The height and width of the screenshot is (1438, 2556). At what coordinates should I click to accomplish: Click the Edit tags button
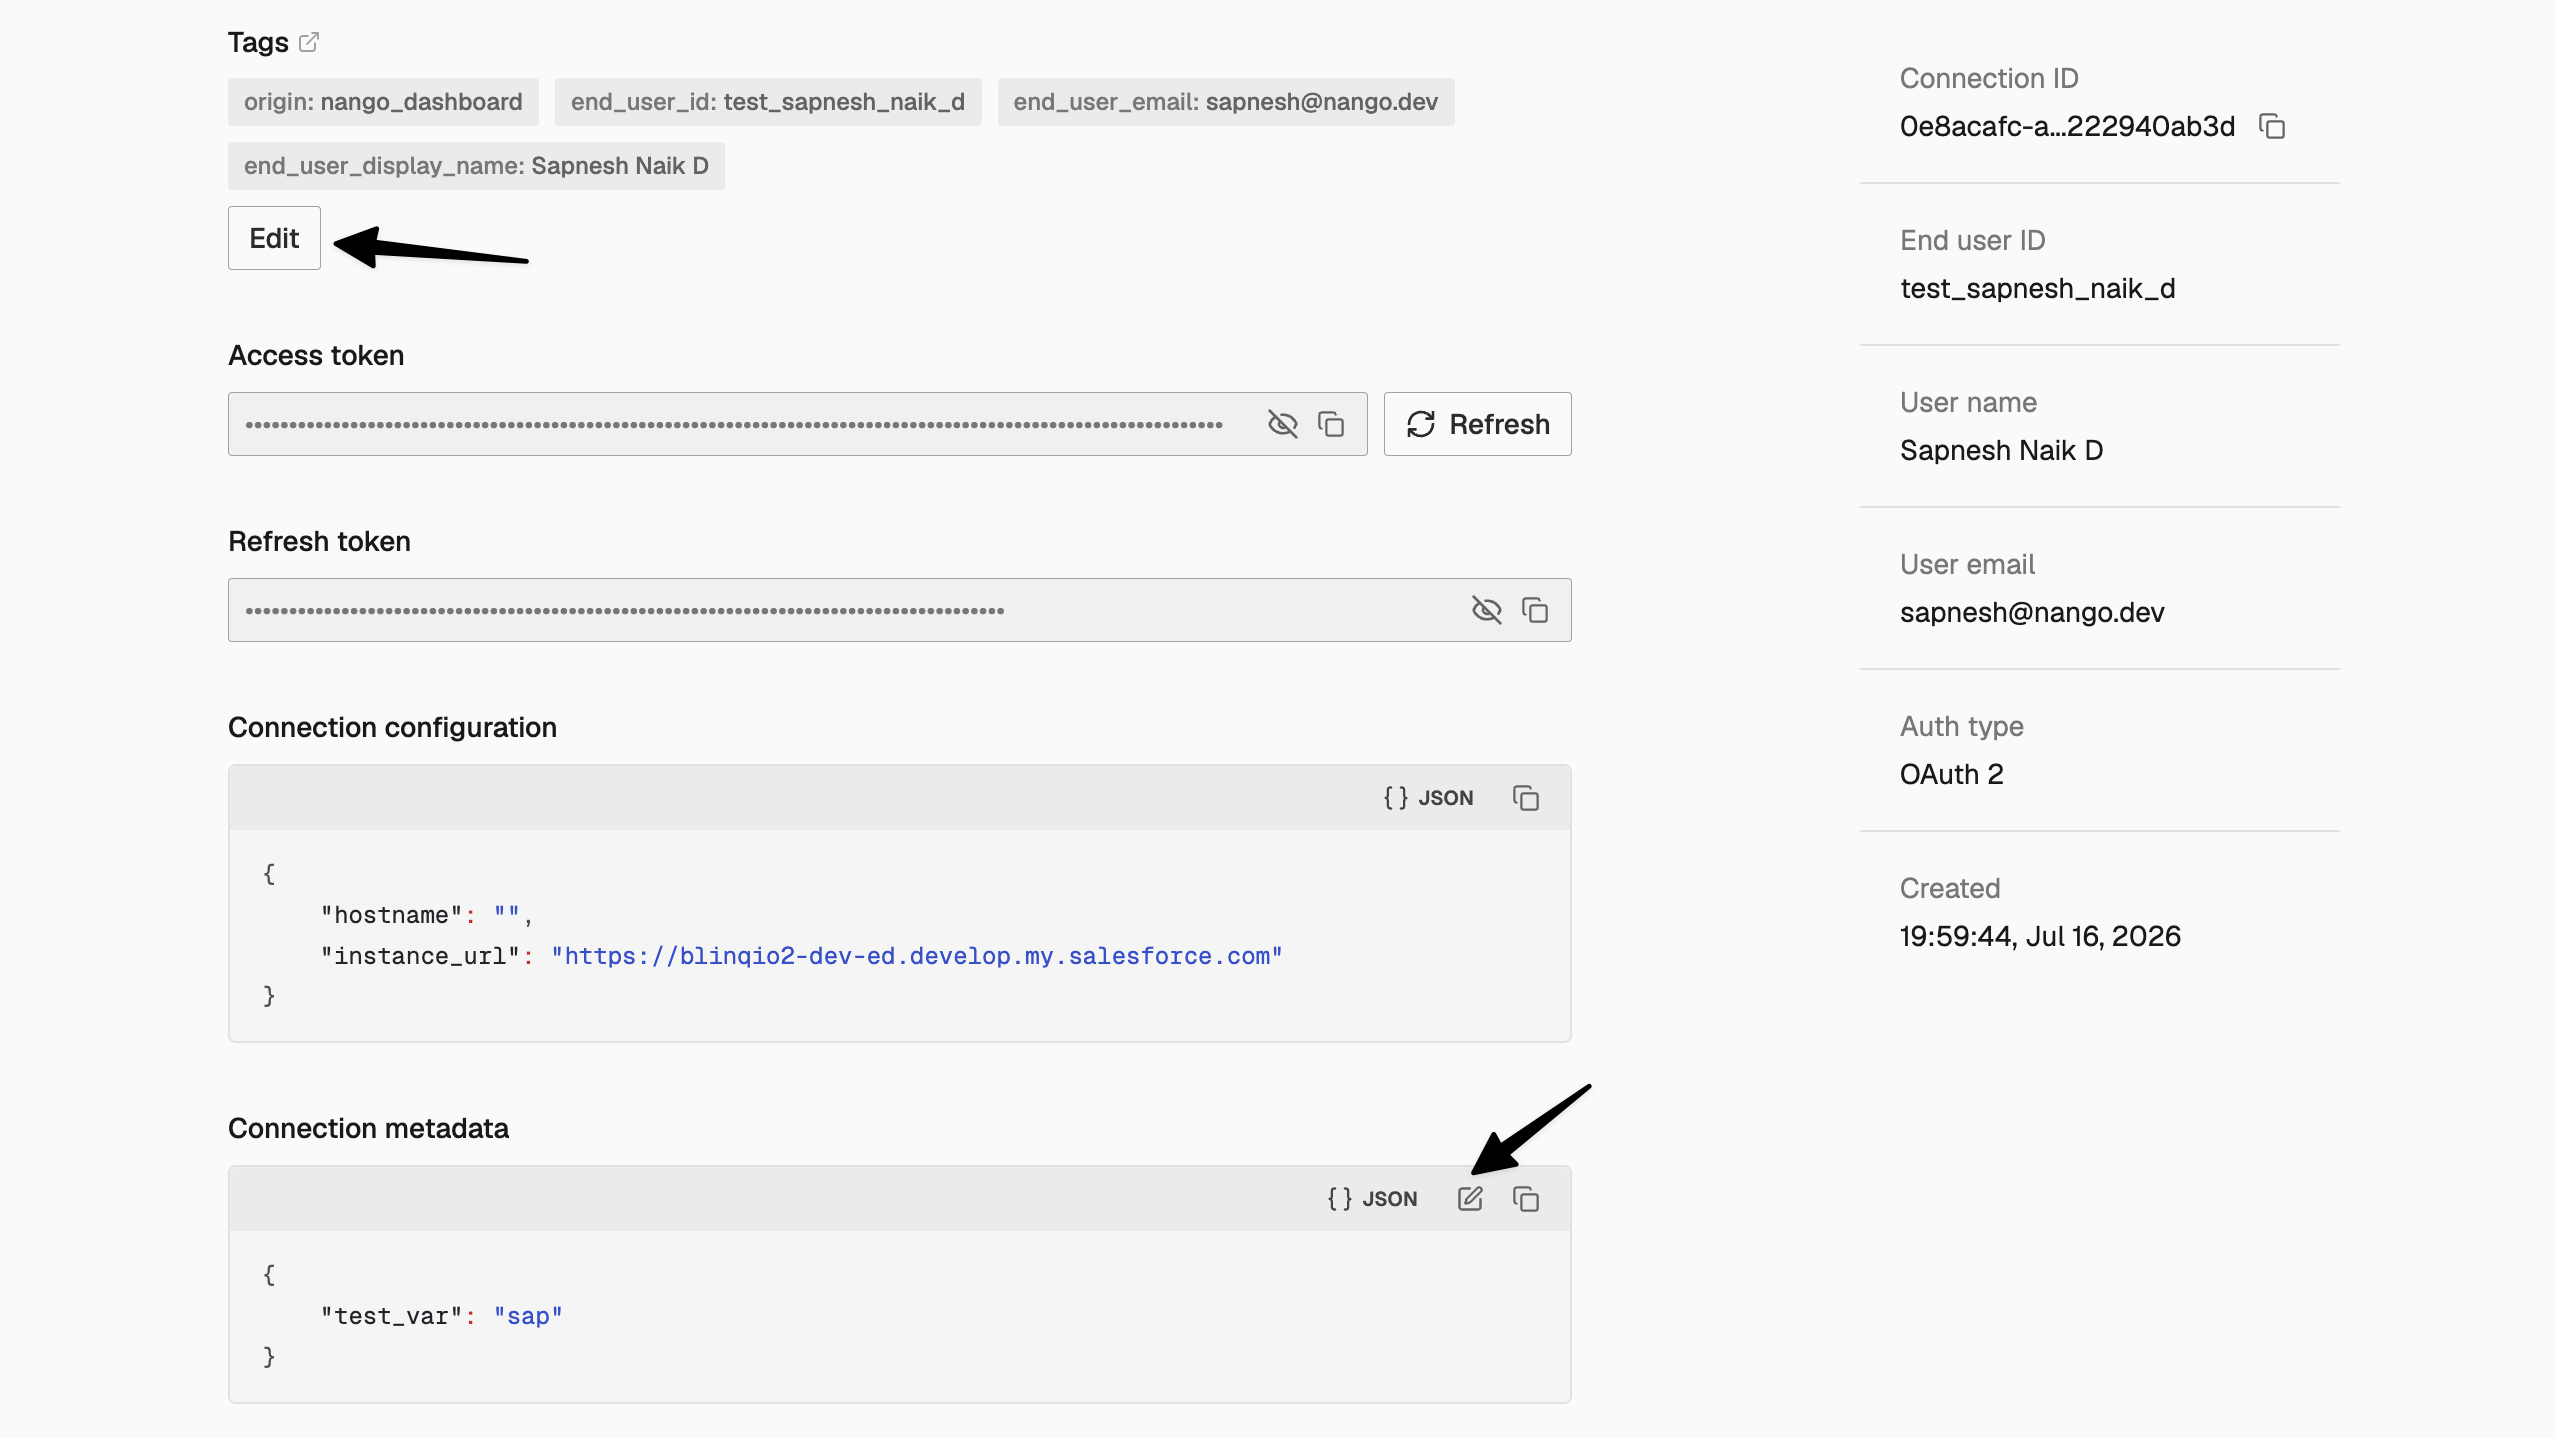[274, 238]
